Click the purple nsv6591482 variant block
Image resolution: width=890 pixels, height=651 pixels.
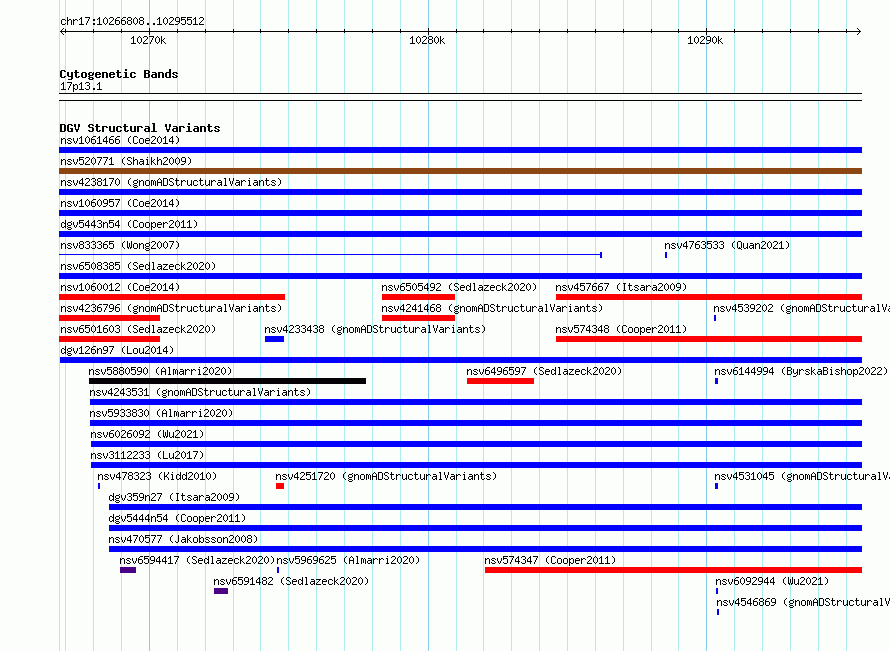pos(221,591)
